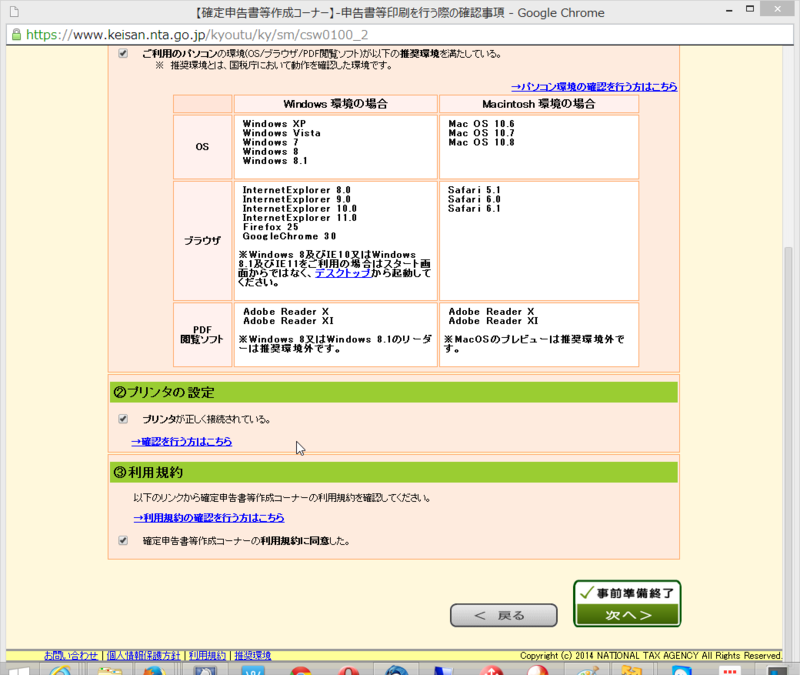
Task: Open the →利用規約の確認を行う方はこちら link
Action: [209, 517]
